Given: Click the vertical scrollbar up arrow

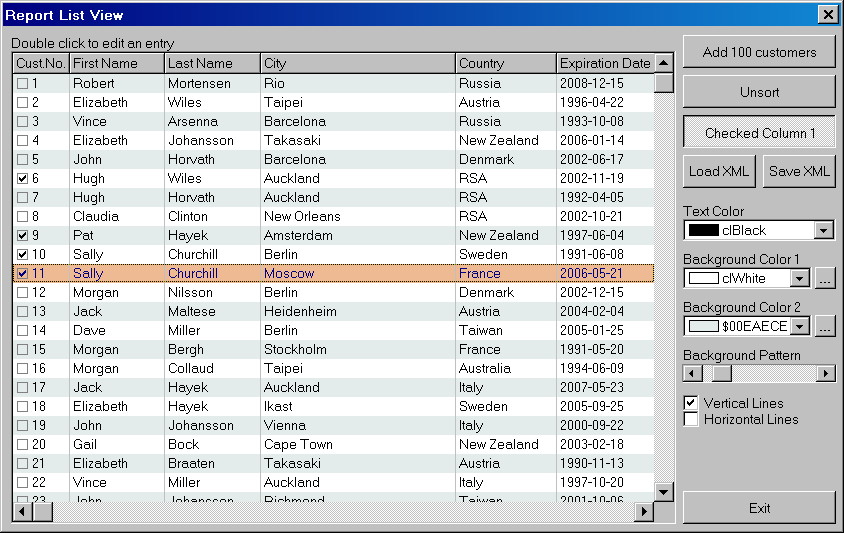Looking at the screenshot, I should click(664, 63).
